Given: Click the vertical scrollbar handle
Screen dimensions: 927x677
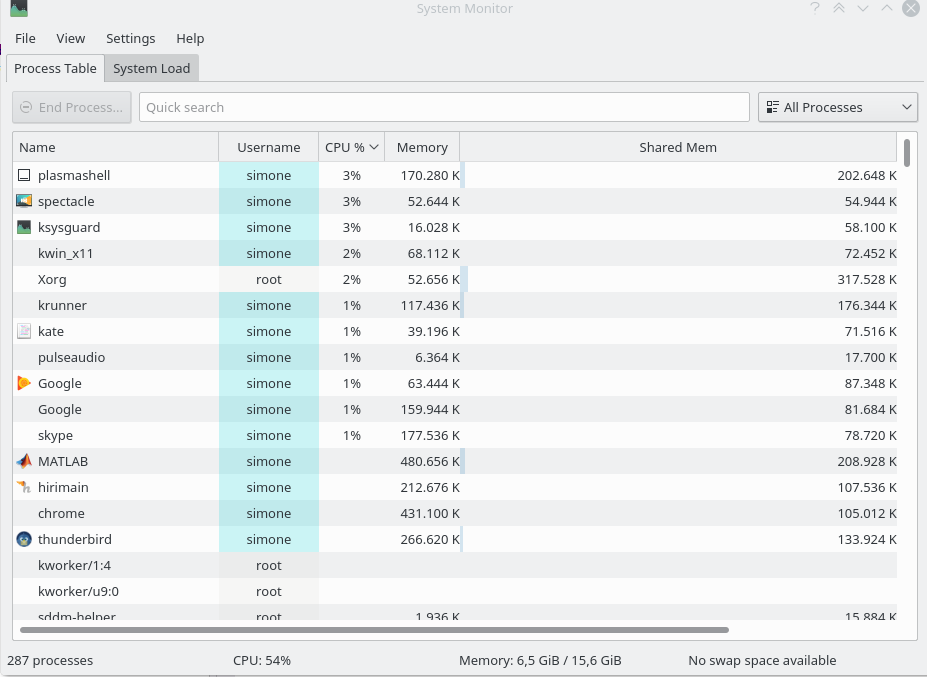Looking at the screenshot, I should 907,153.
